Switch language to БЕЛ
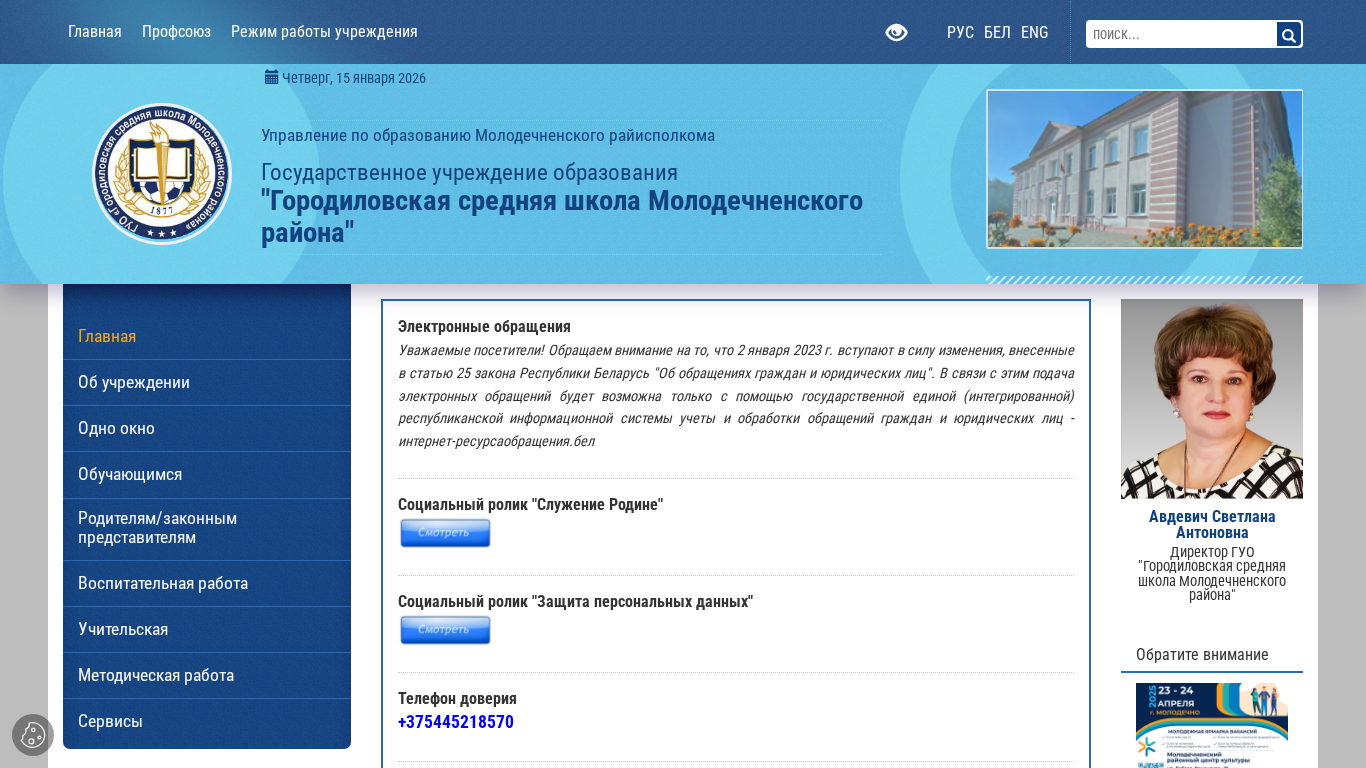Viewport: 1366px width, 768px height. coord(997,33)
